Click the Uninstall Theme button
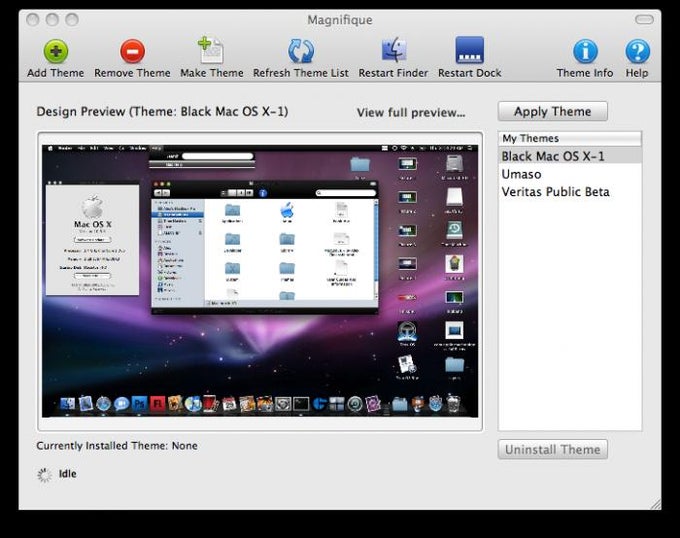Viewport: 680px width, 538px height. (x=552, y=450)
